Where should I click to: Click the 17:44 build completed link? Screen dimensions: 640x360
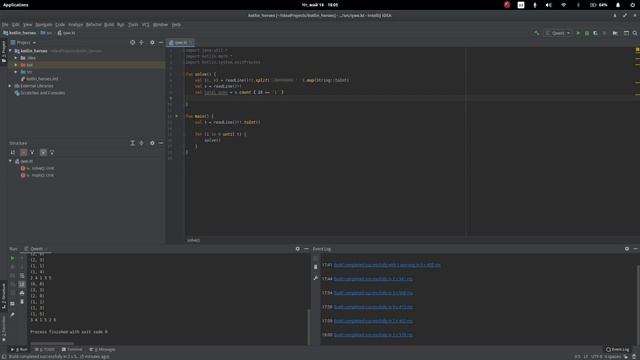[373, 279]
